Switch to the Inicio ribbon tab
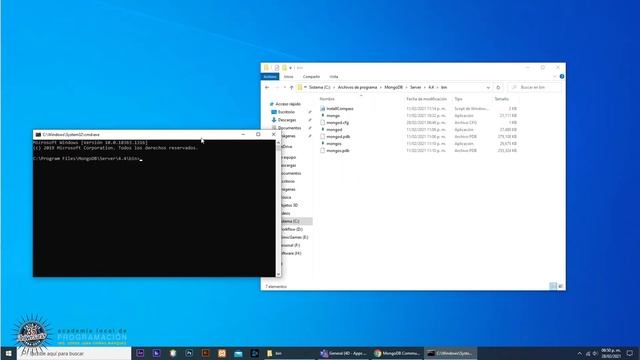The height and width of the screenshot is (360, 640). (x=289, y=77)
